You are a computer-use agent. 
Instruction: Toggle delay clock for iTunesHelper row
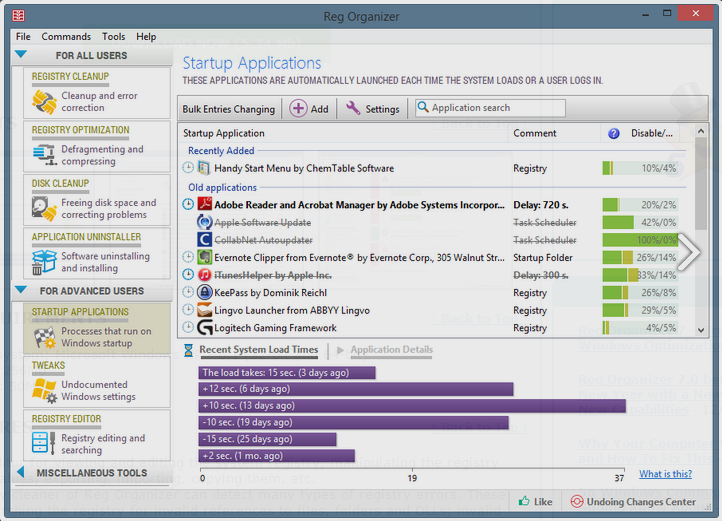point(188,275)
